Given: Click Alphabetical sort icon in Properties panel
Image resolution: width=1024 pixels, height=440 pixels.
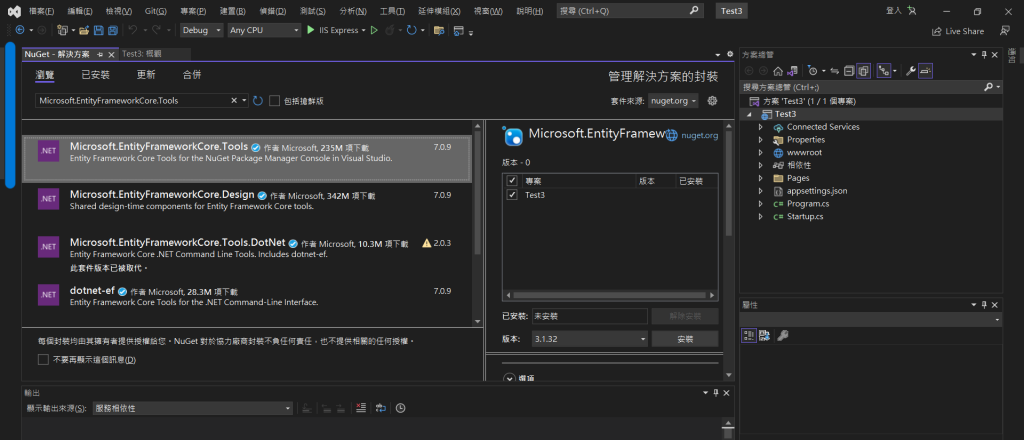Looking at the screenshot, I should [764, 336].
